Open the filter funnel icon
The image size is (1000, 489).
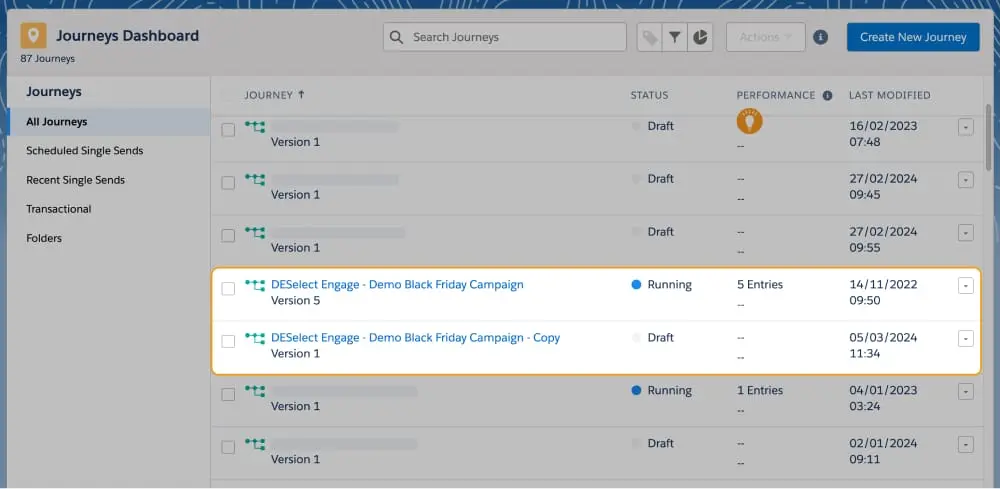(x=675, y=37)
